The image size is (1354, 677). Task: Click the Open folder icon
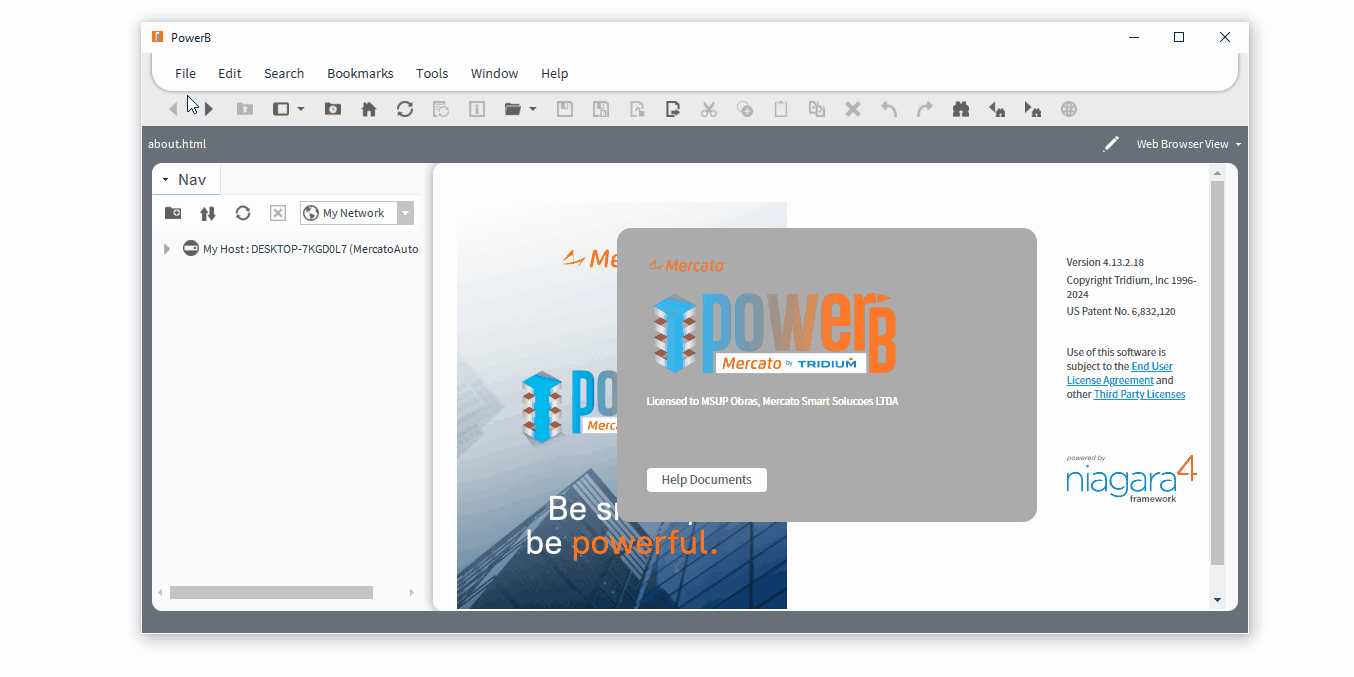[x=513, y=109]
